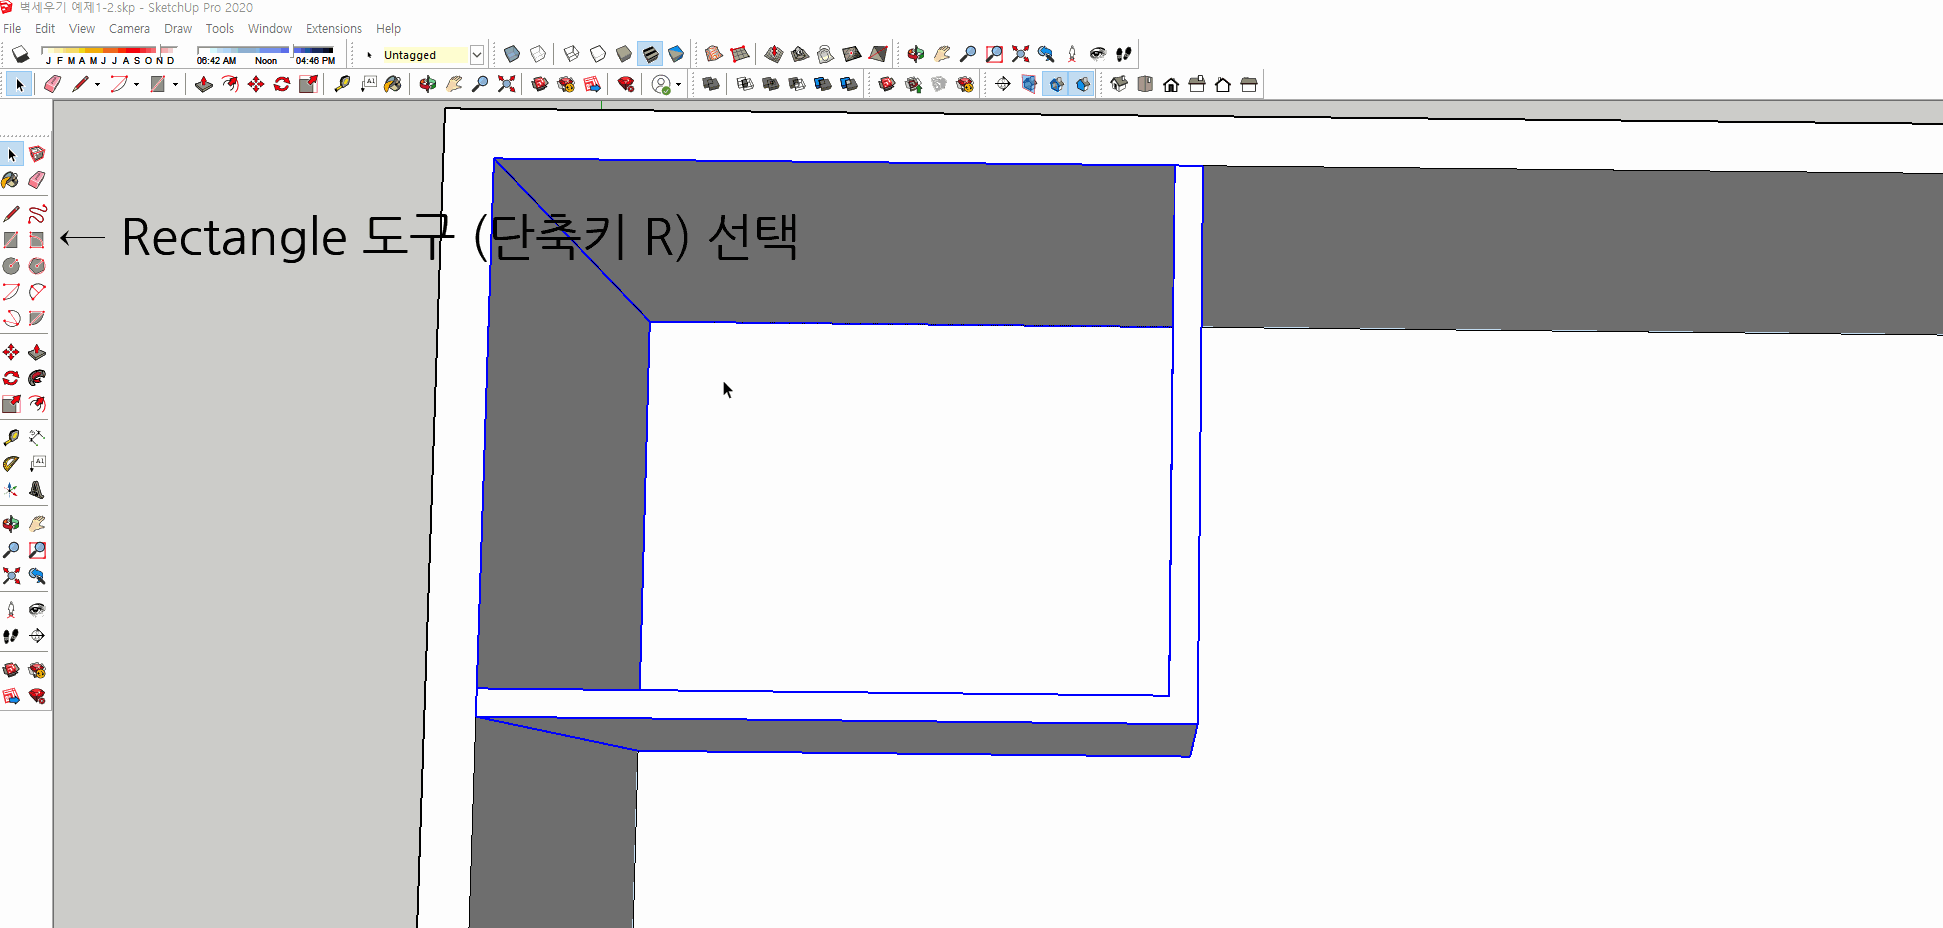Expand the Arc tool flyout arrow
Image resolution: width=1943 pixels, height=928 pixels.
coord(136,84)
